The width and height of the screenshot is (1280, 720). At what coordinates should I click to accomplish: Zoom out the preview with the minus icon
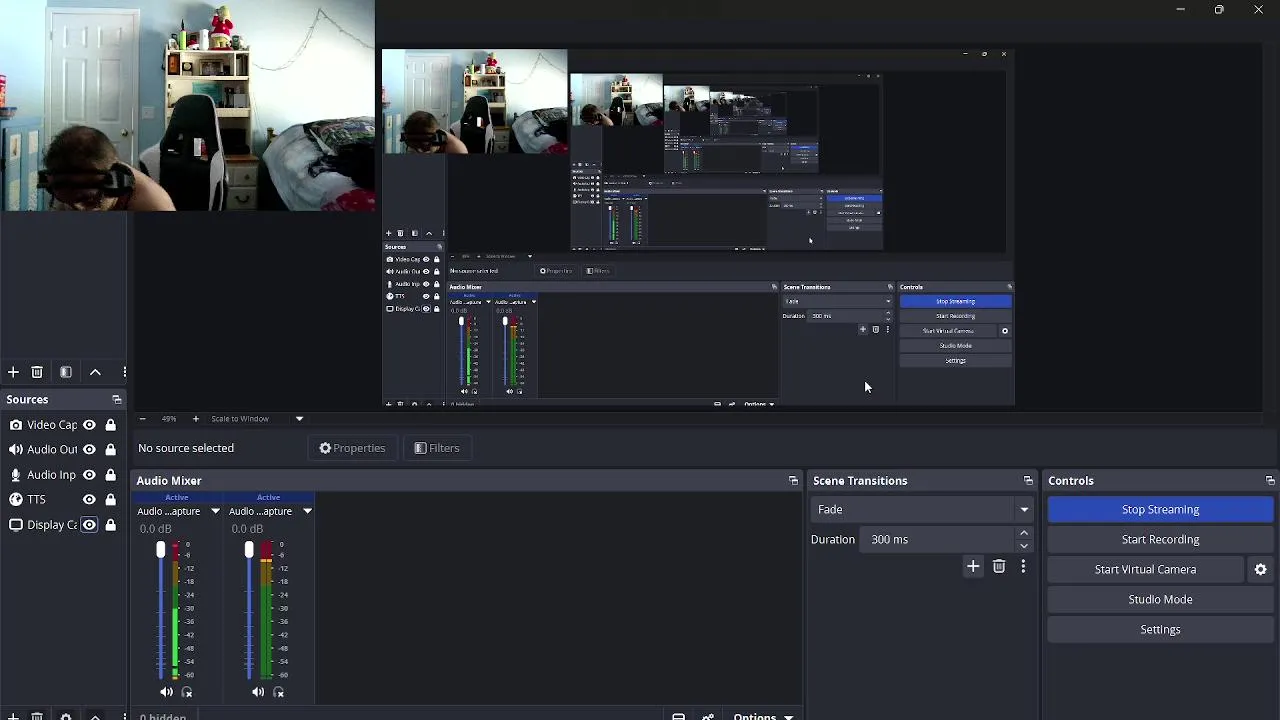point(142,419)
